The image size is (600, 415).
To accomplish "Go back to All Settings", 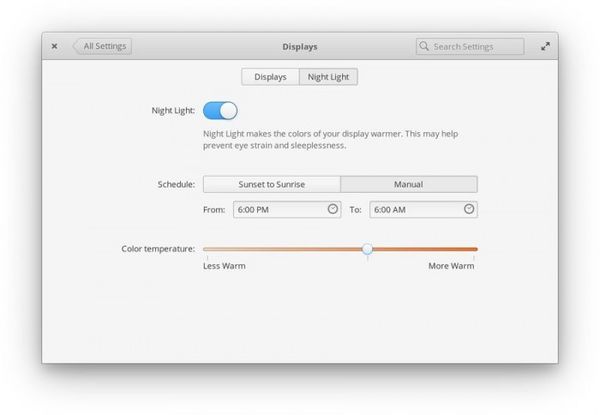I will (x=103, y=46).
